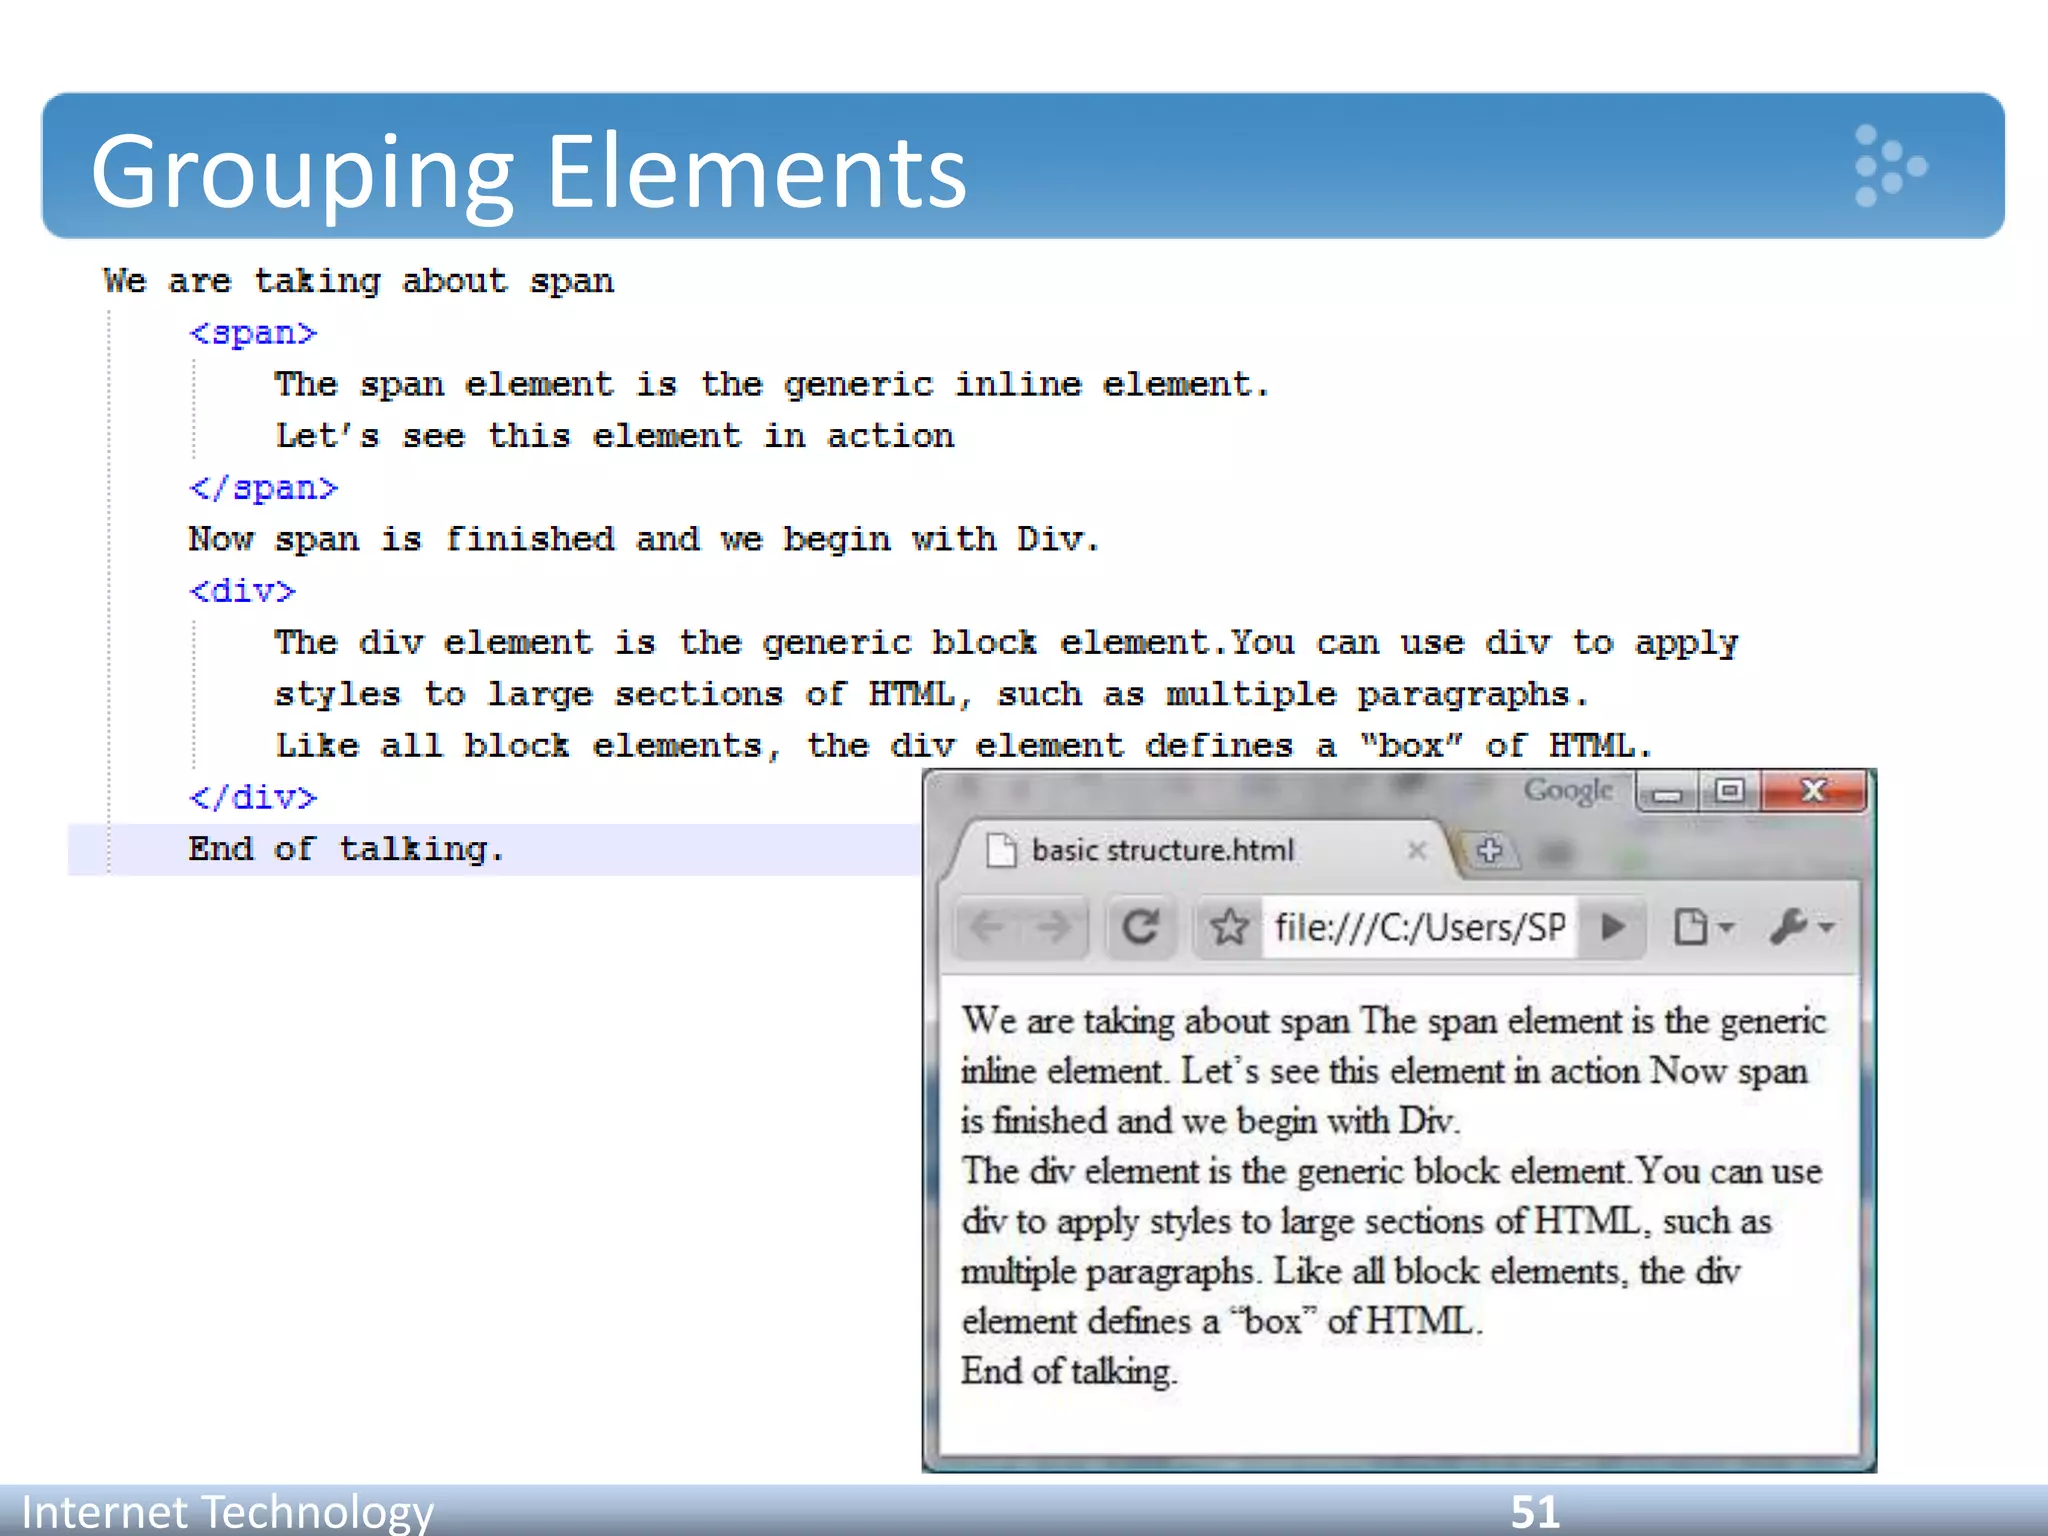Click the browser forward arrow button
Viewport: 2048px width, 1536px height.
pos(1053,928)
